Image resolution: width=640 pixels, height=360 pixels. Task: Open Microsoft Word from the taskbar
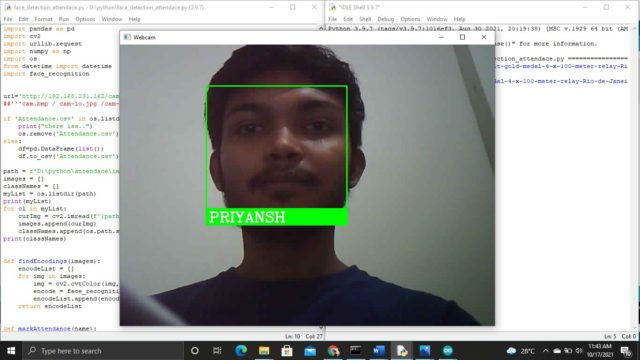pos(378,351)
